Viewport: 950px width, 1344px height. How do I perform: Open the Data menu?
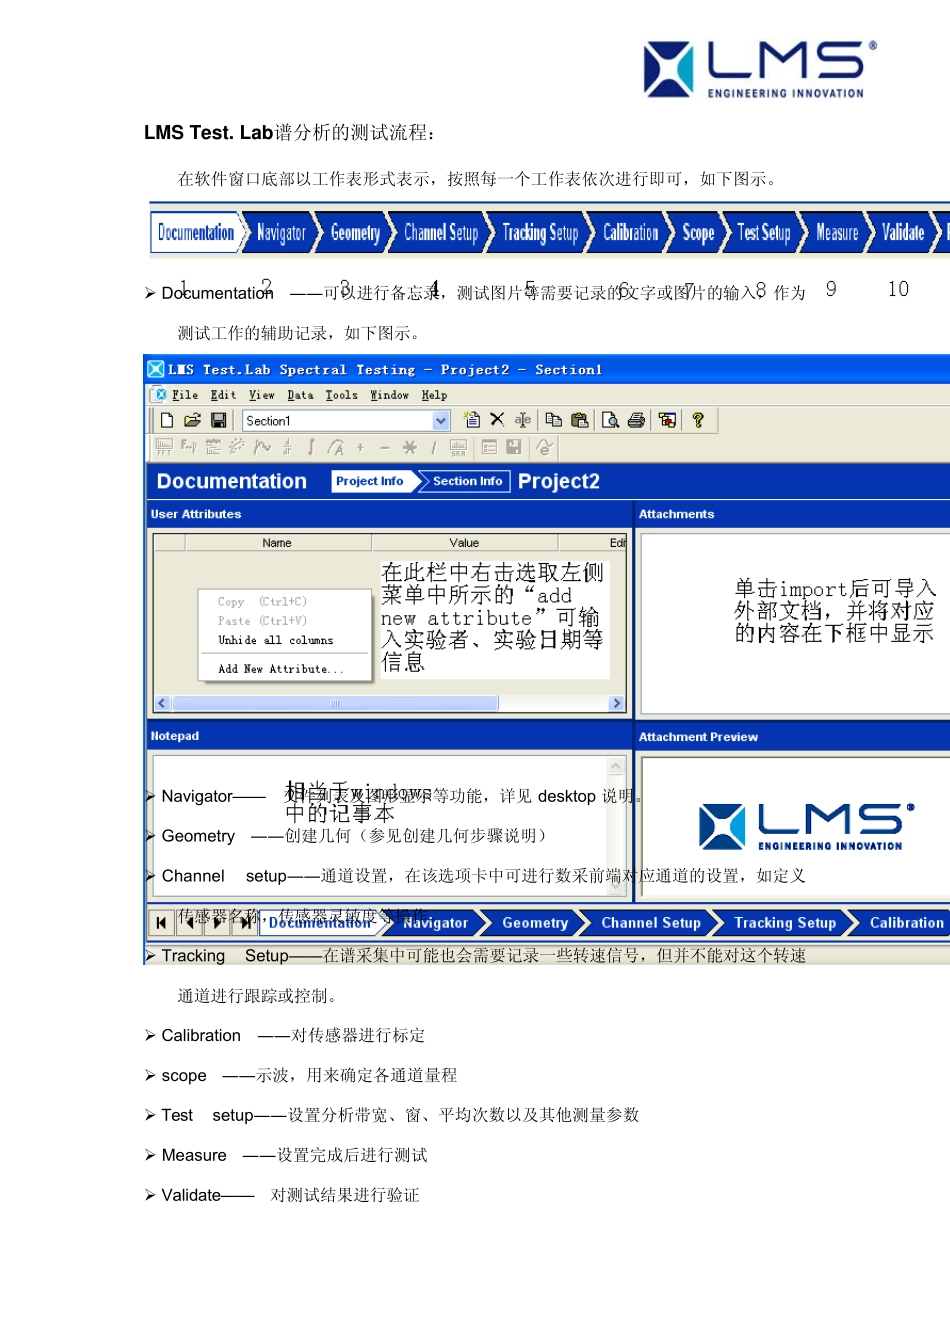pos(300,395)
